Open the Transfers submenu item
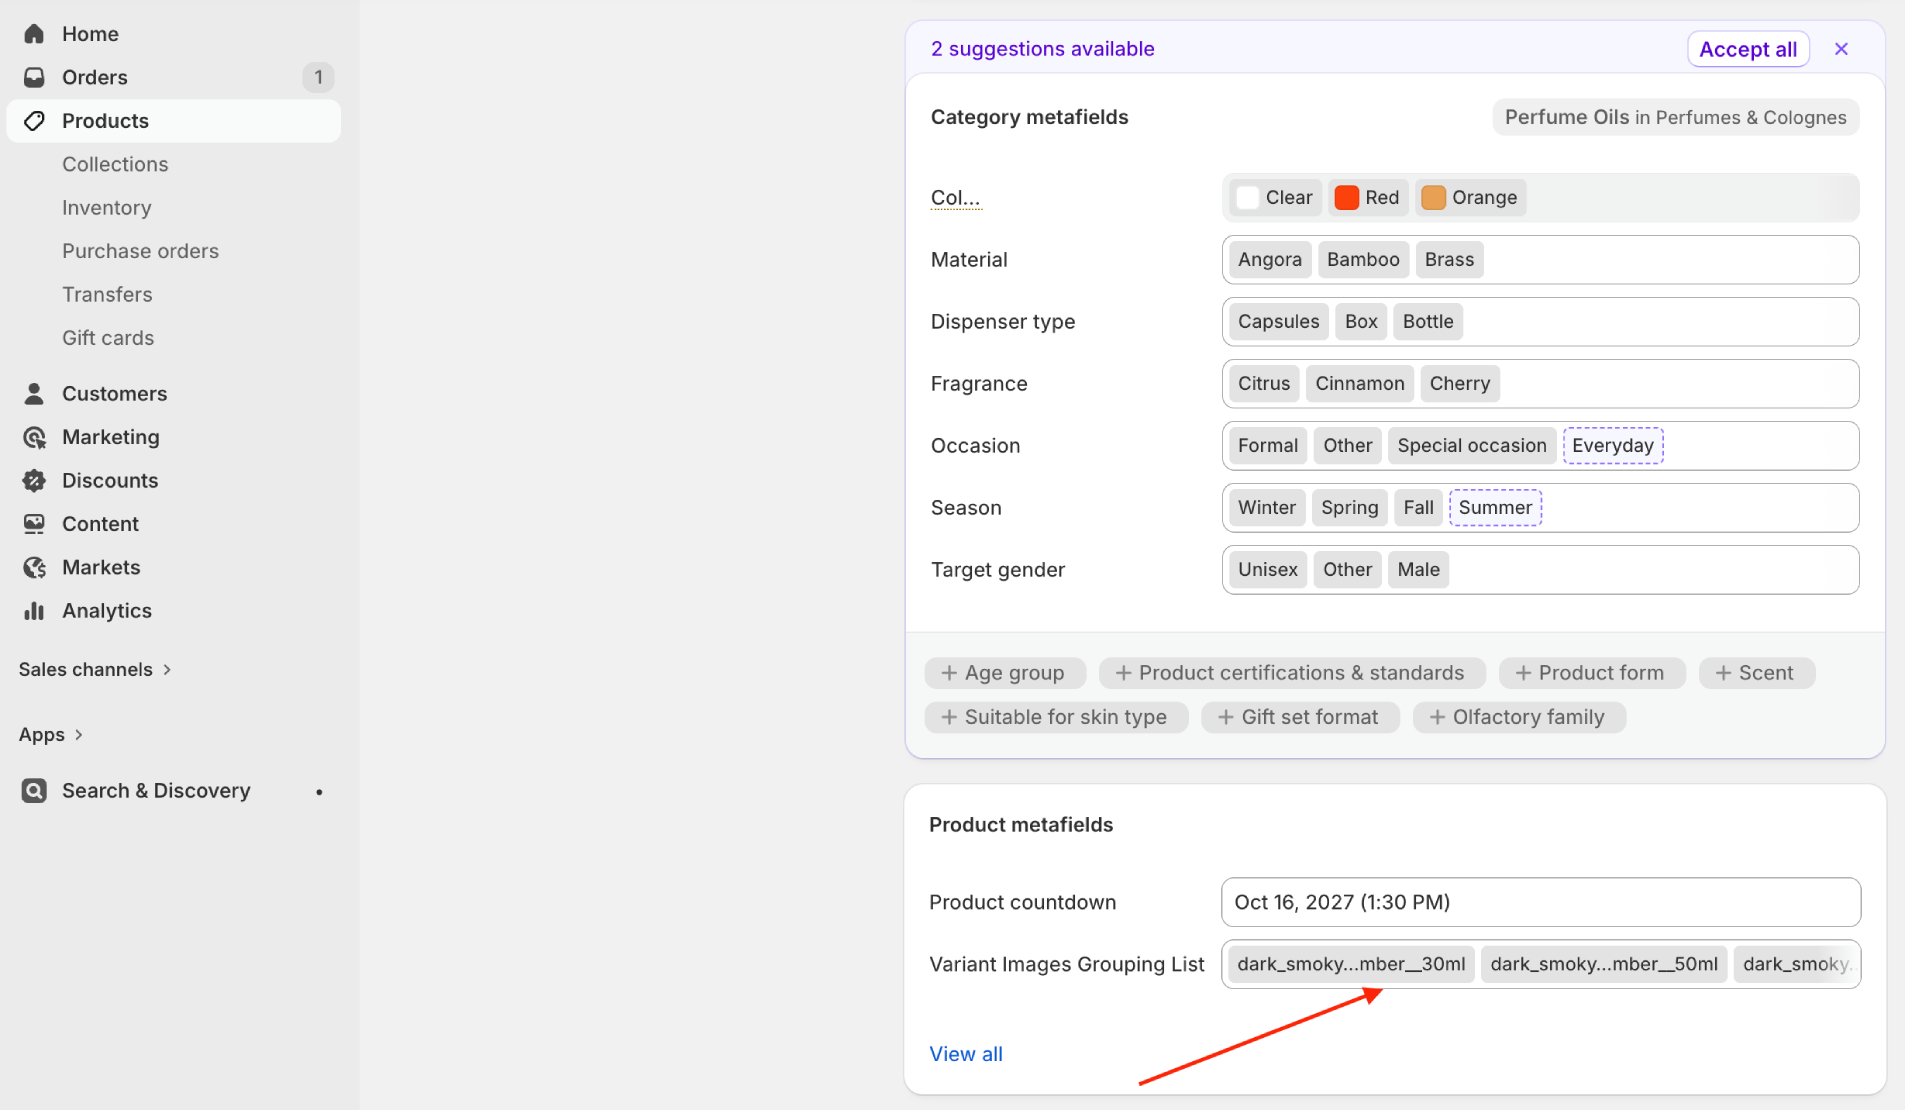The height and width of the screenshot is (1110, 1905). pyautogui.click(x=107, y=295)
